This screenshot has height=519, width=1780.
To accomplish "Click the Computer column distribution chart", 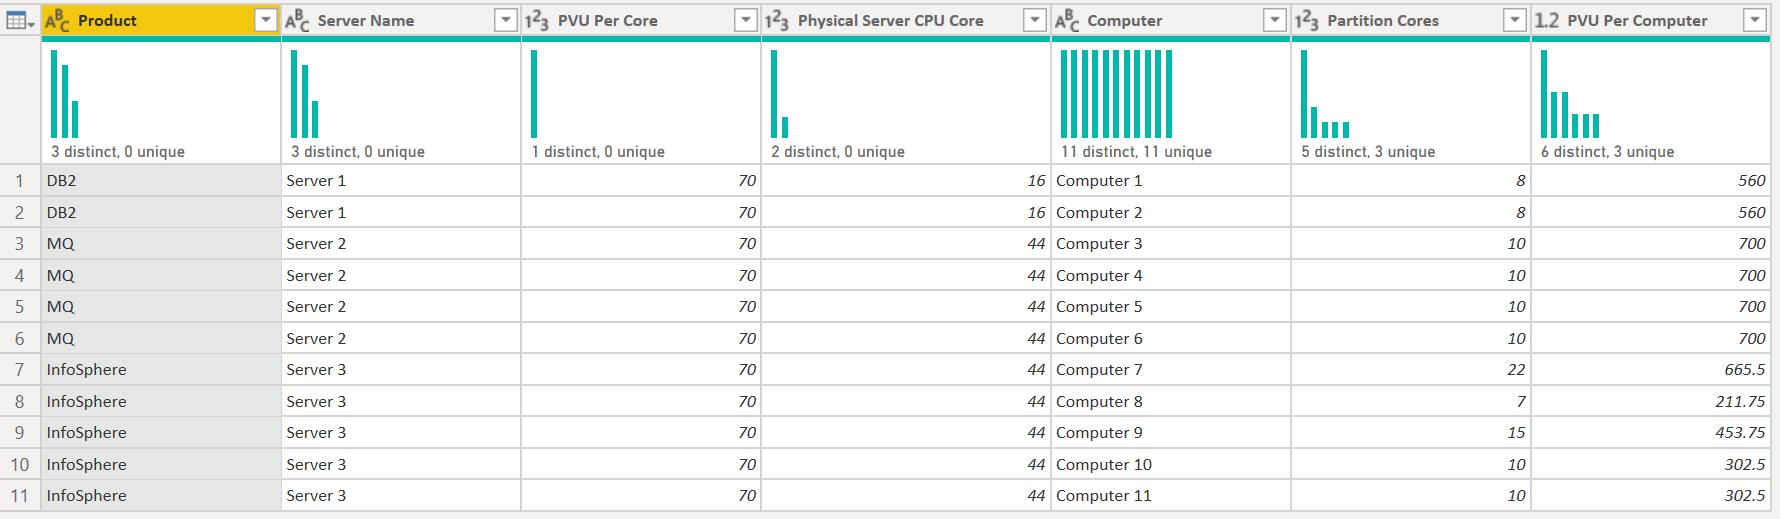I will (1116, 94).
